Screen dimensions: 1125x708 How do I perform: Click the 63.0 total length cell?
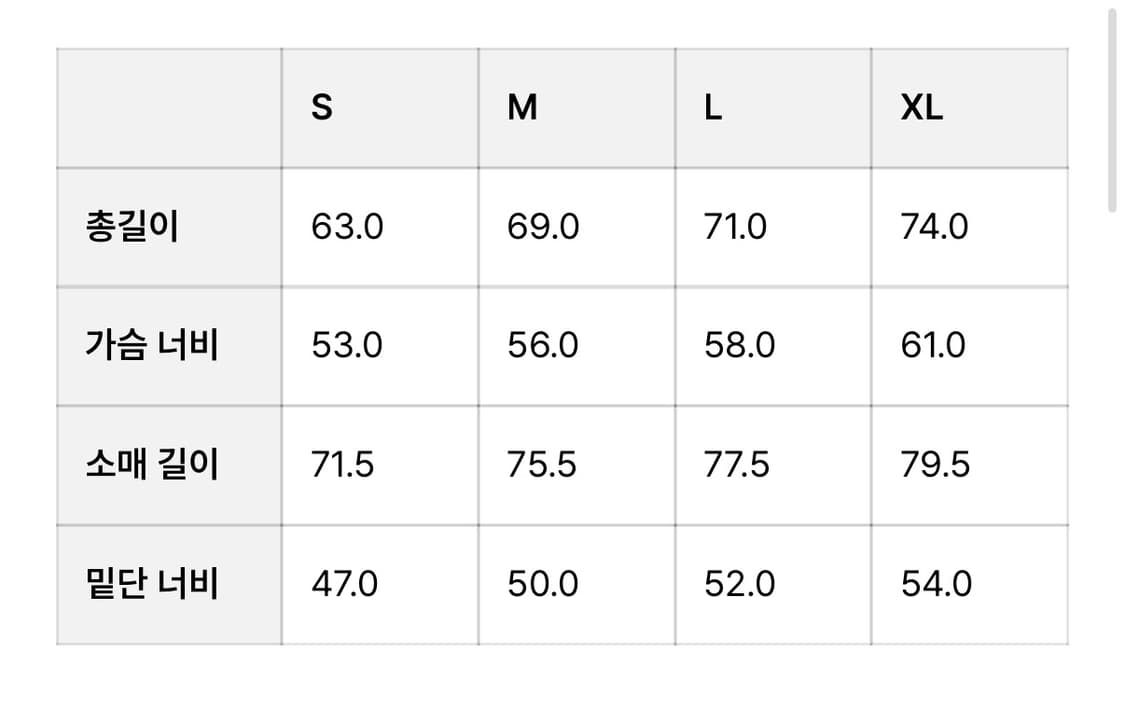coord(347,227)
